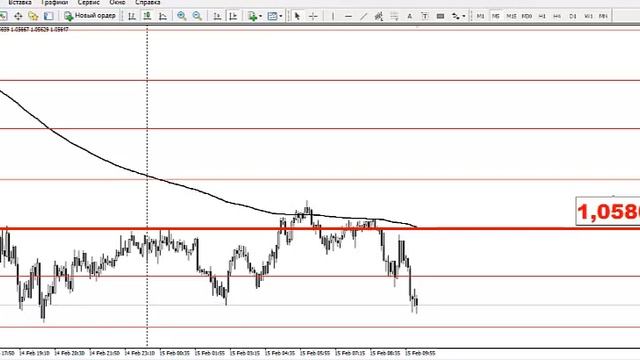Open the Окно menu
The width and height of the screenshot is (640, 360).
point(118,2)
